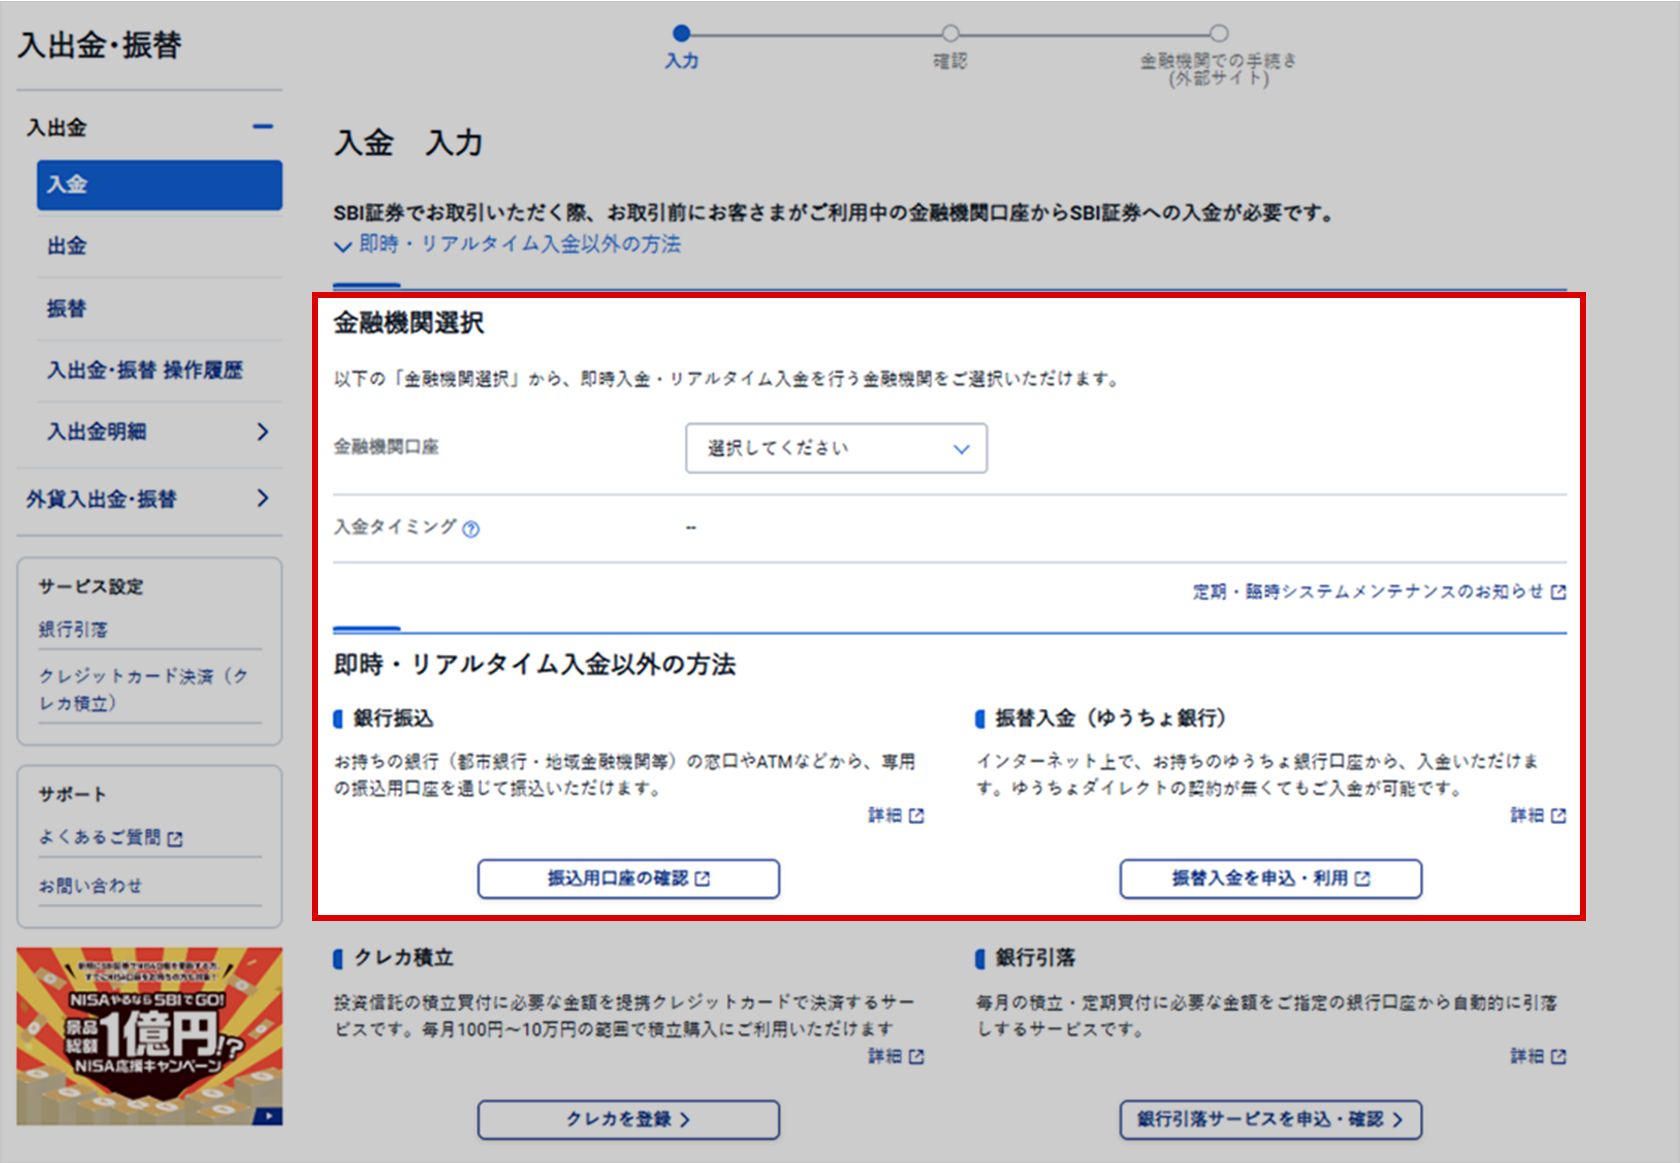Screen dimensions: 1680x1163
Task: Open よくあるご質問 link
Action: (99, 837)
